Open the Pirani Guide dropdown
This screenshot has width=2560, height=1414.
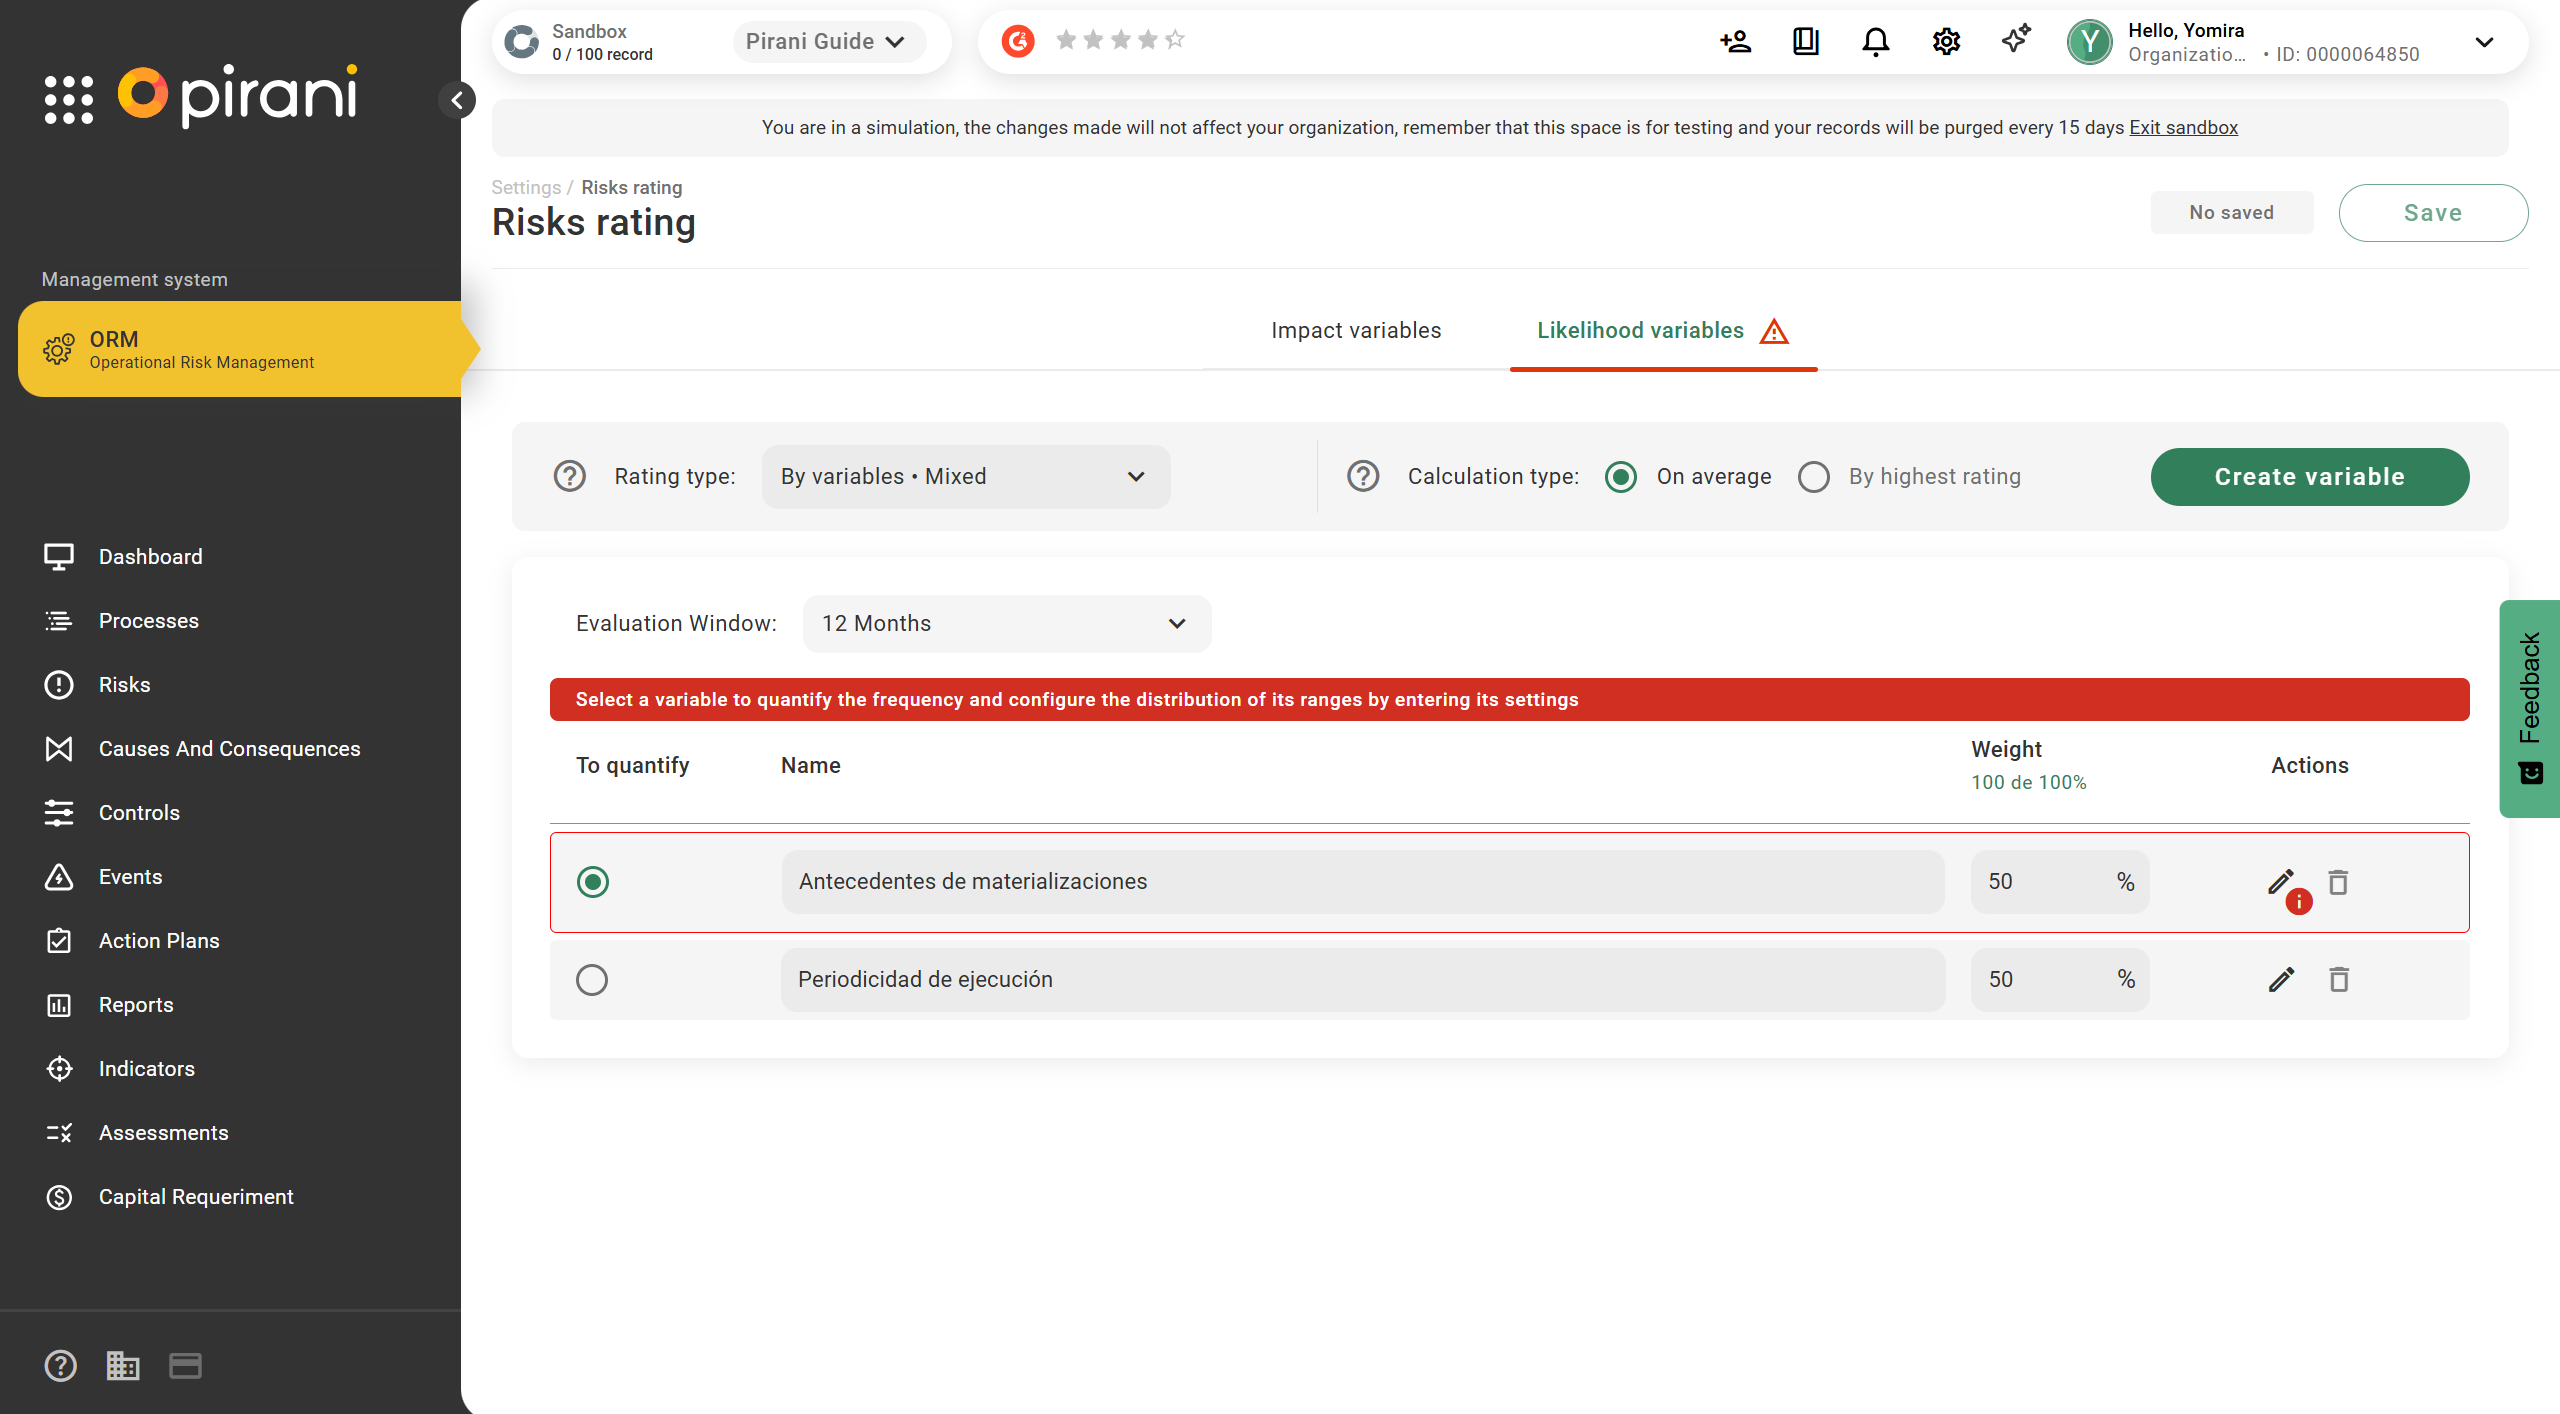[x=826, y=42]
